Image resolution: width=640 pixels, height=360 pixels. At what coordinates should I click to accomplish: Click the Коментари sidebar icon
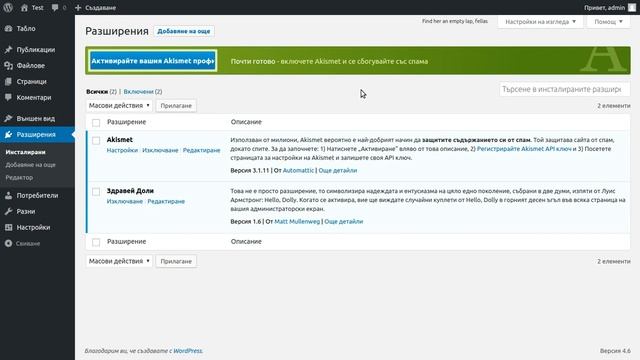pyautogui.click(x=9, y=98)
